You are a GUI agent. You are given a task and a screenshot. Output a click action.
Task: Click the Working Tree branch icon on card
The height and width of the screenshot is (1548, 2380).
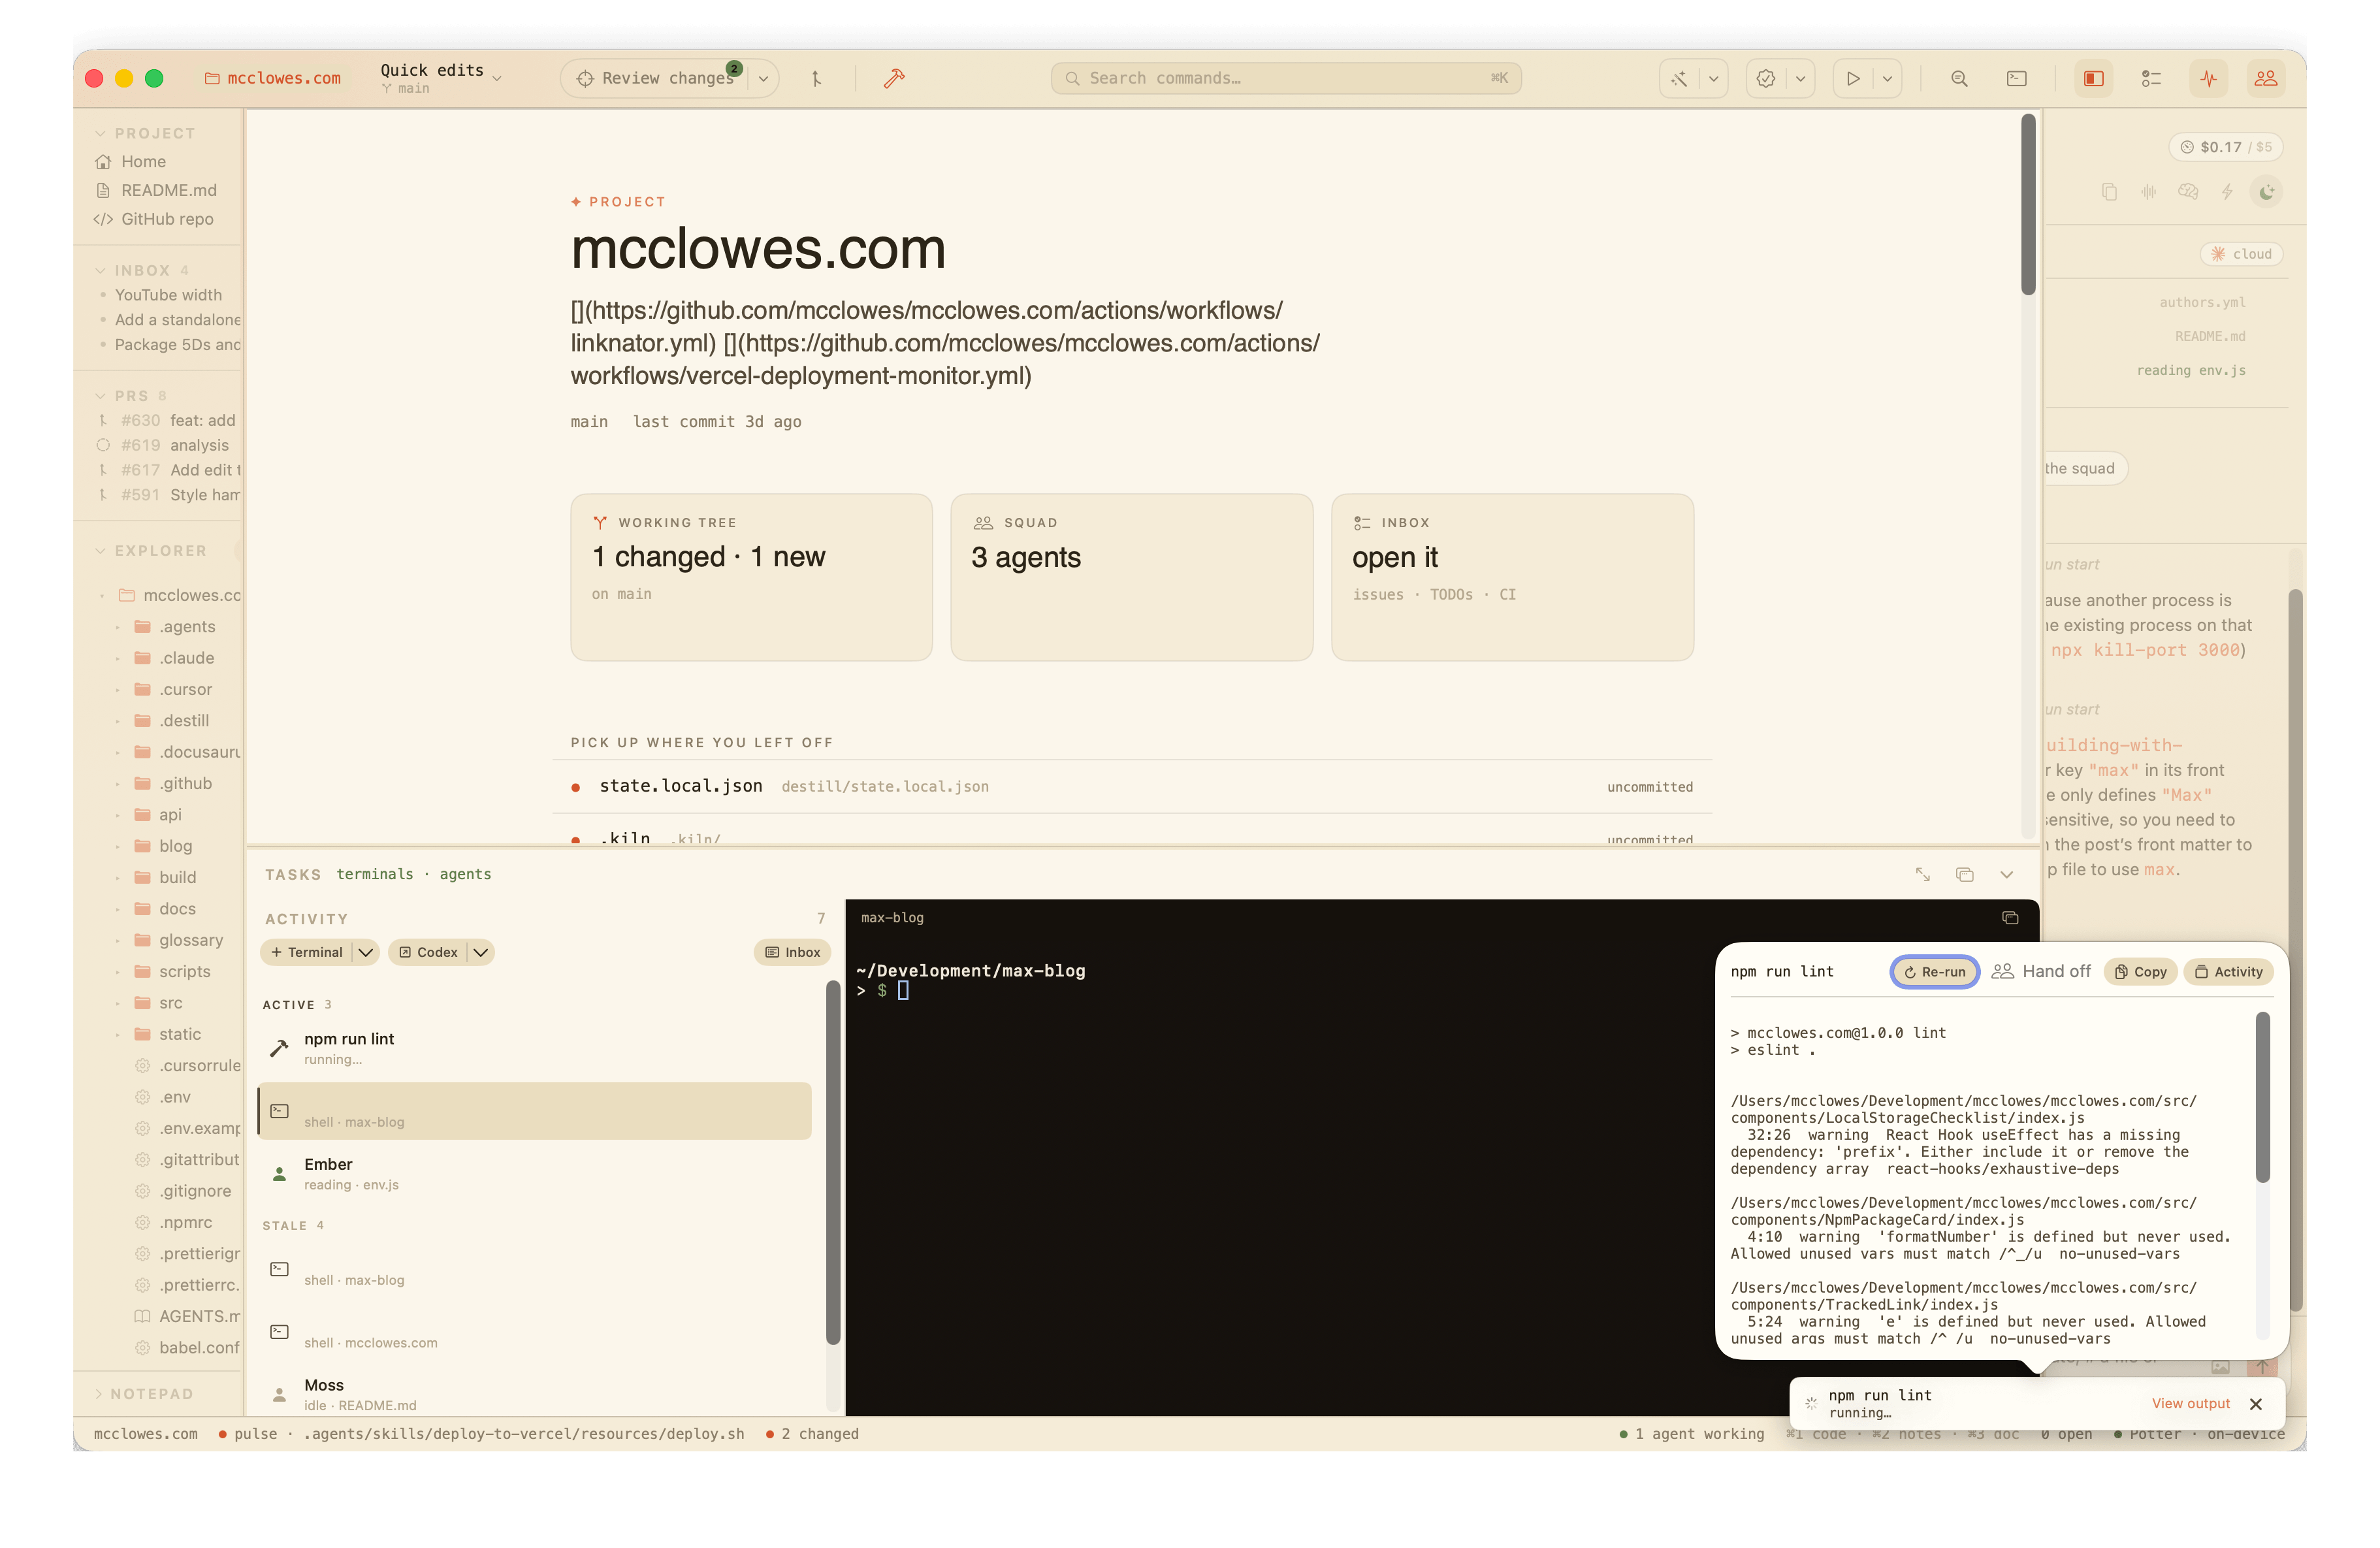(x=600, y=522)
